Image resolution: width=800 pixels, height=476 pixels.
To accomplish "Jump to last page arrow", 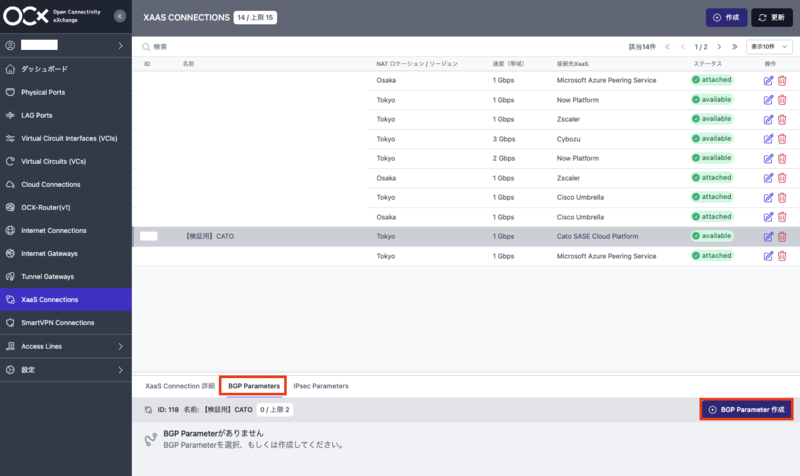I will coord(734,46).
